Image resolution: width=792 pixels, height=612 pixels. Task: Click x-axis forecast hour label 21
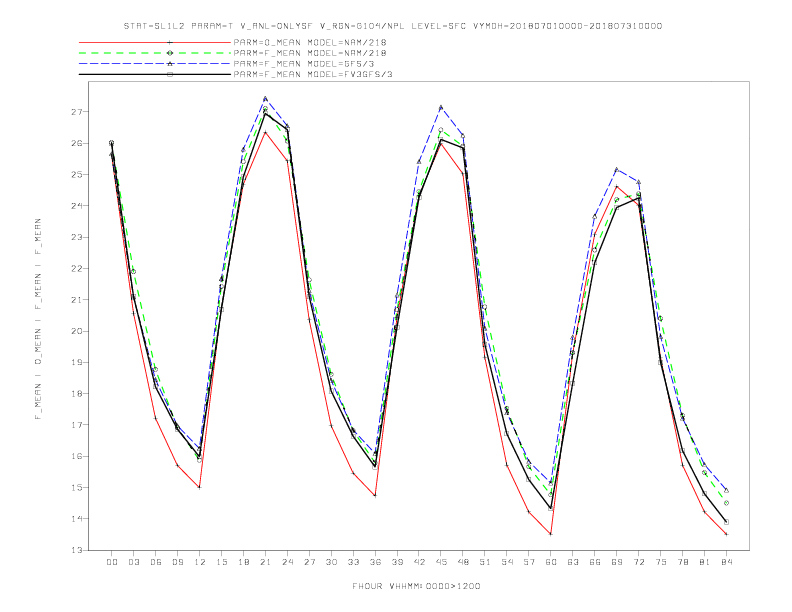coord(265,562)
